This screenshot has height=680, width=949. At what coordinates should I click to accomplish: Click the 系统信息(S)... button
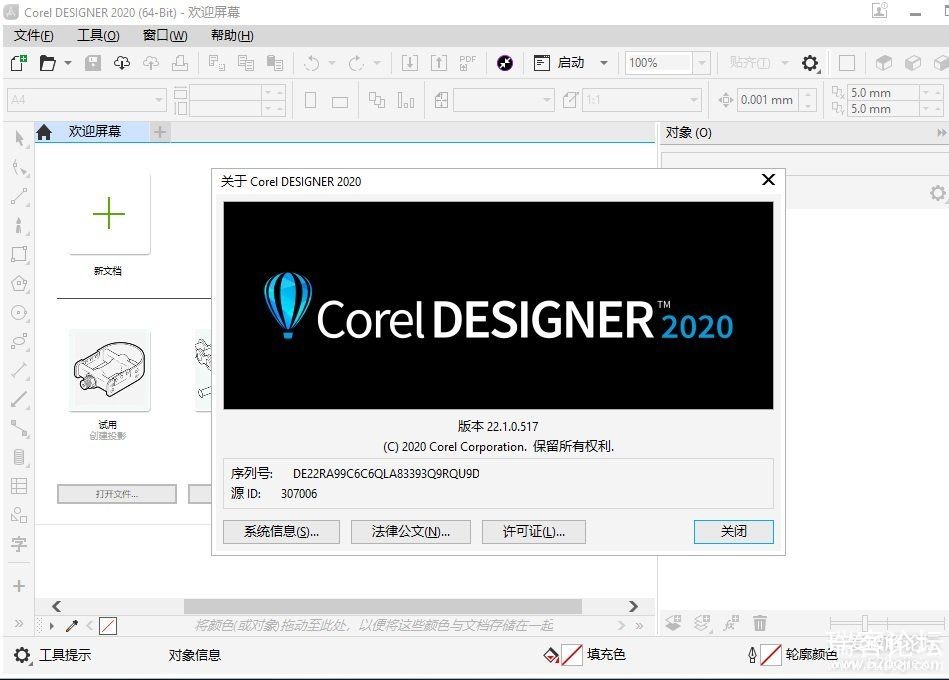tap(281, 532)
